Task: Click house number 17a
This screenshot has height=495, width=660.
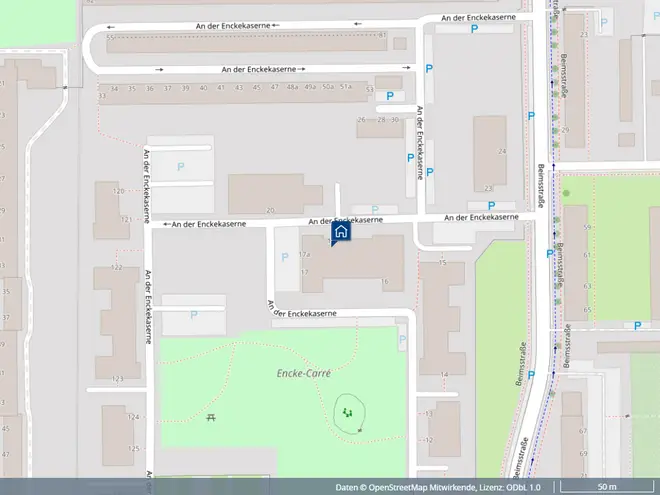Action: click(304, 254)
